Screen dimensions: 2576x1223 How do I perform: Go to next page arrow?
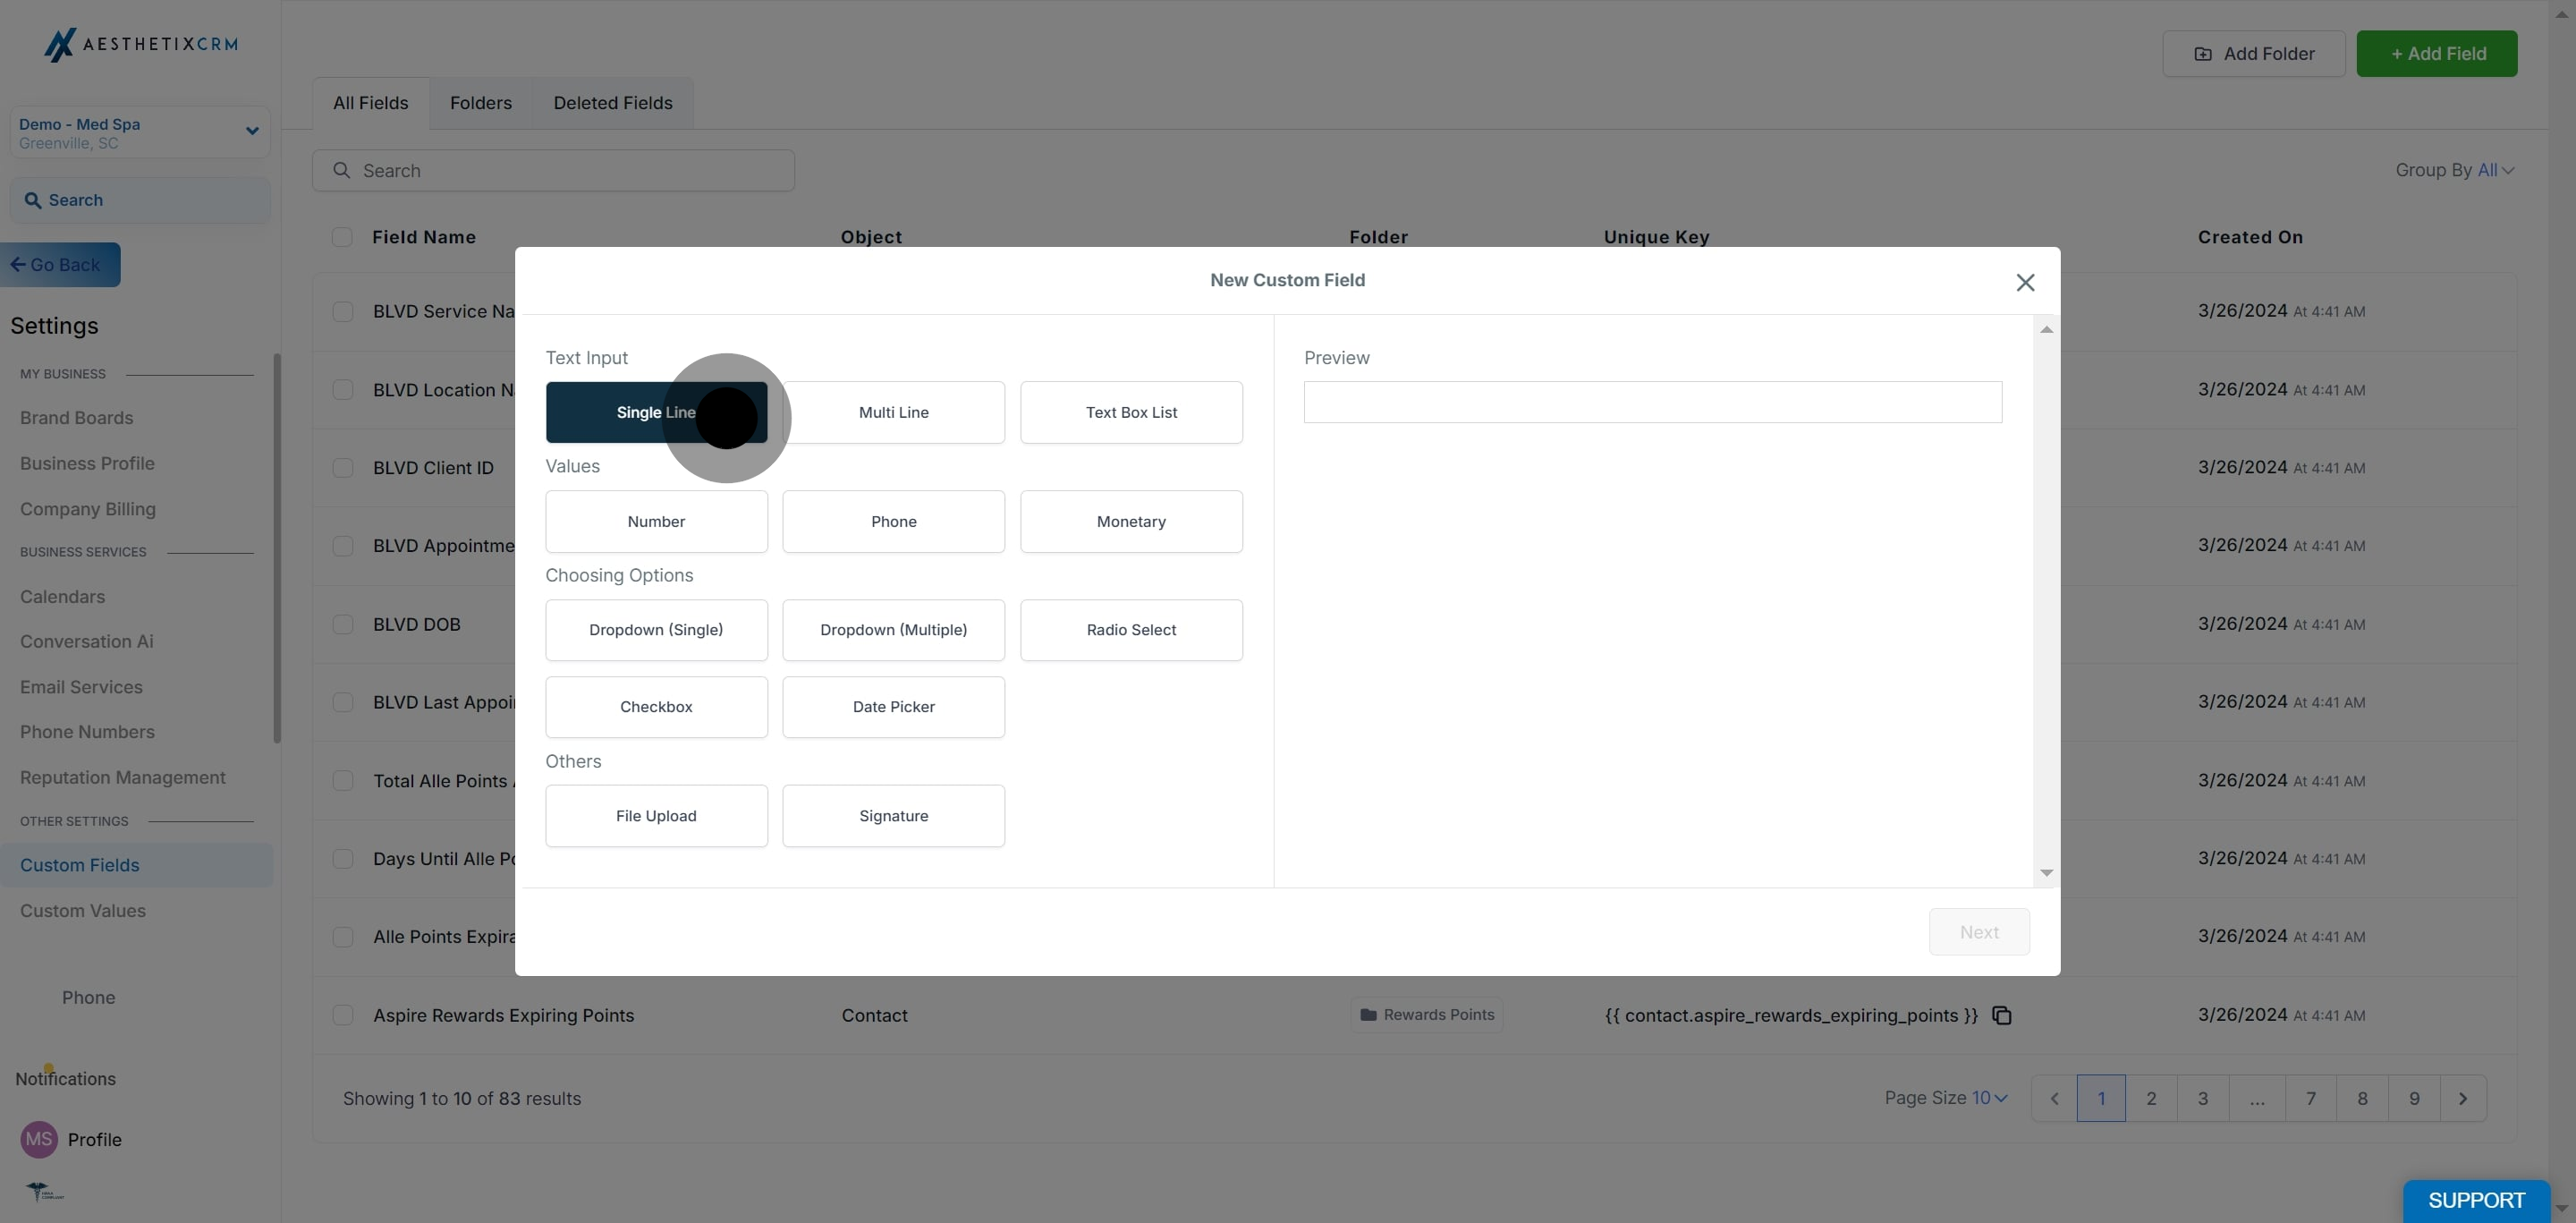2462,1098
